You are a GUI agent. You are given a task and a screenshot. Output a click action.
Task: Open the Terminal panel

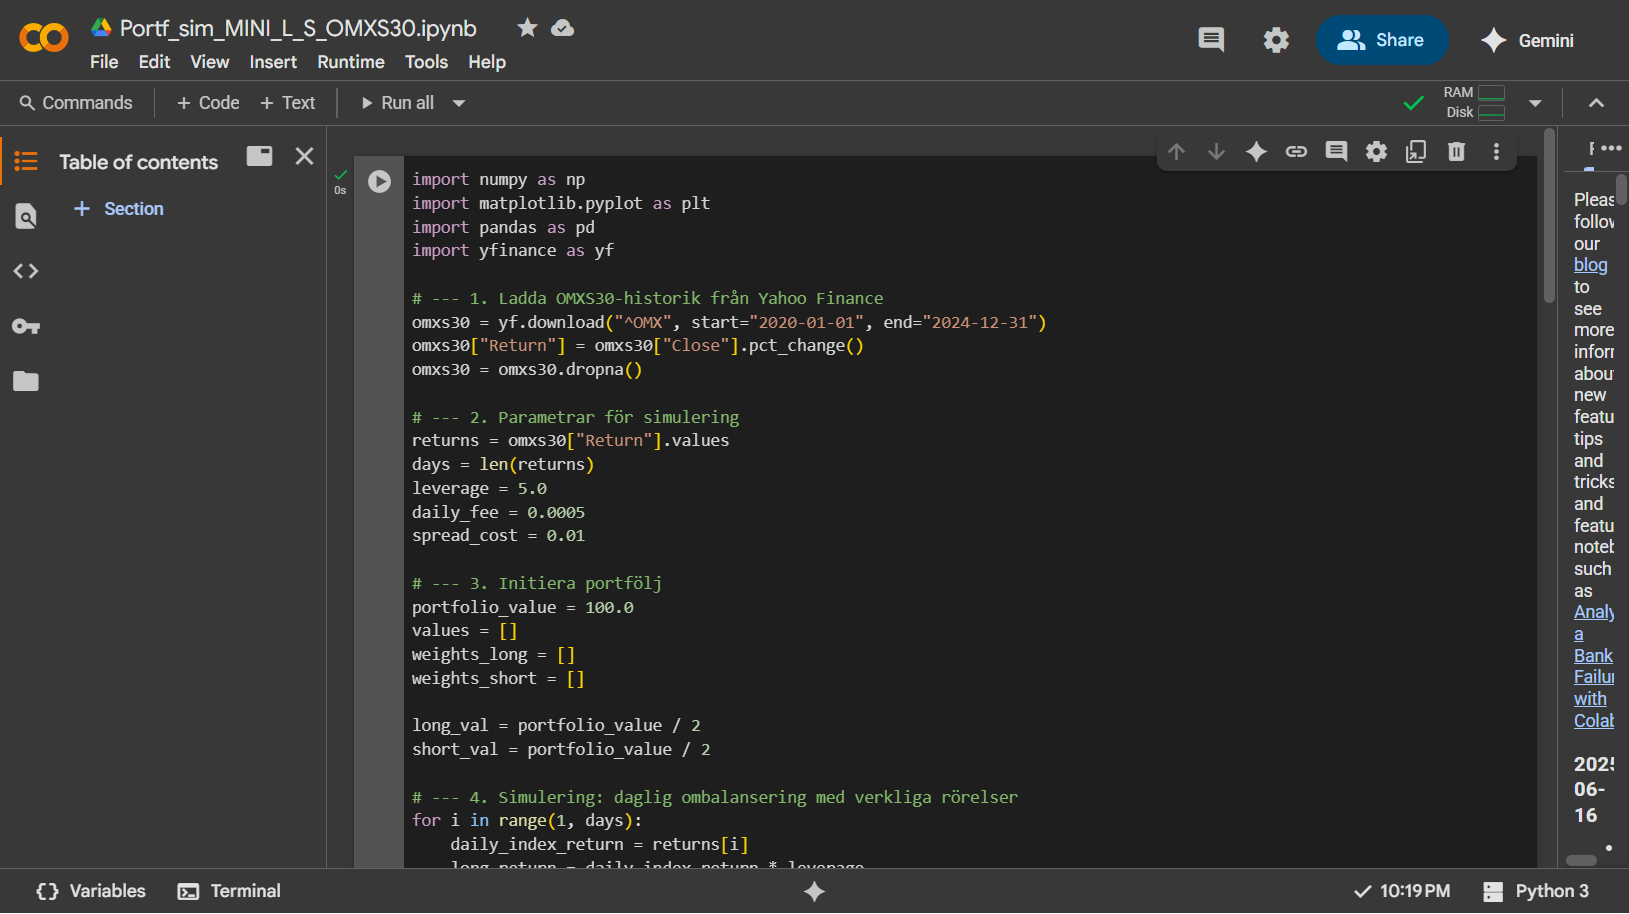(x=229, y=891)
